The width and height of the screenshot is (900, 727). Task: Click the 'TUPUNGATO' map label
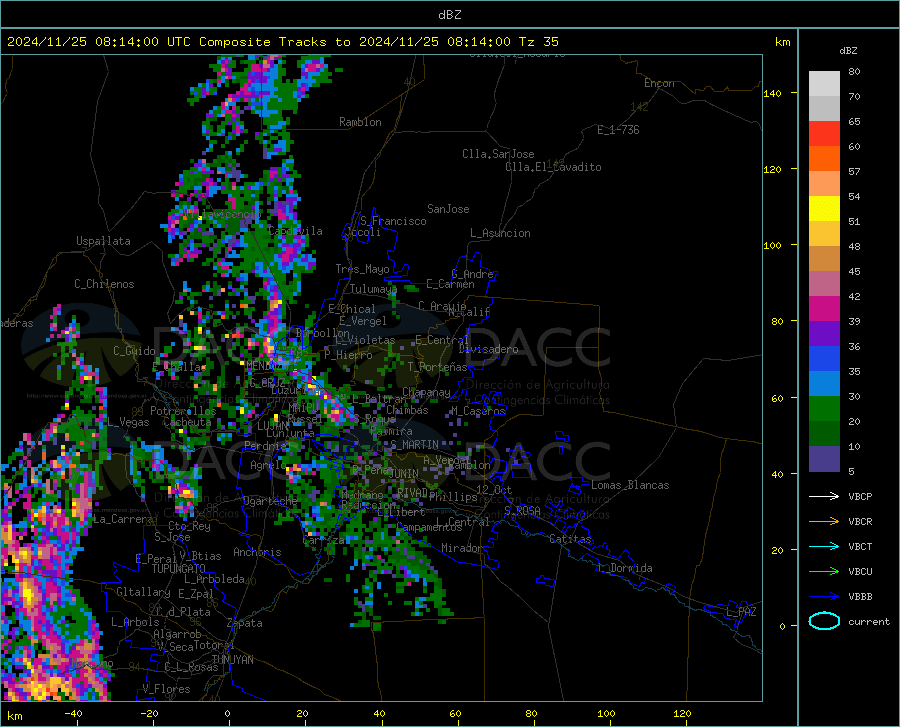click(179, 569)
